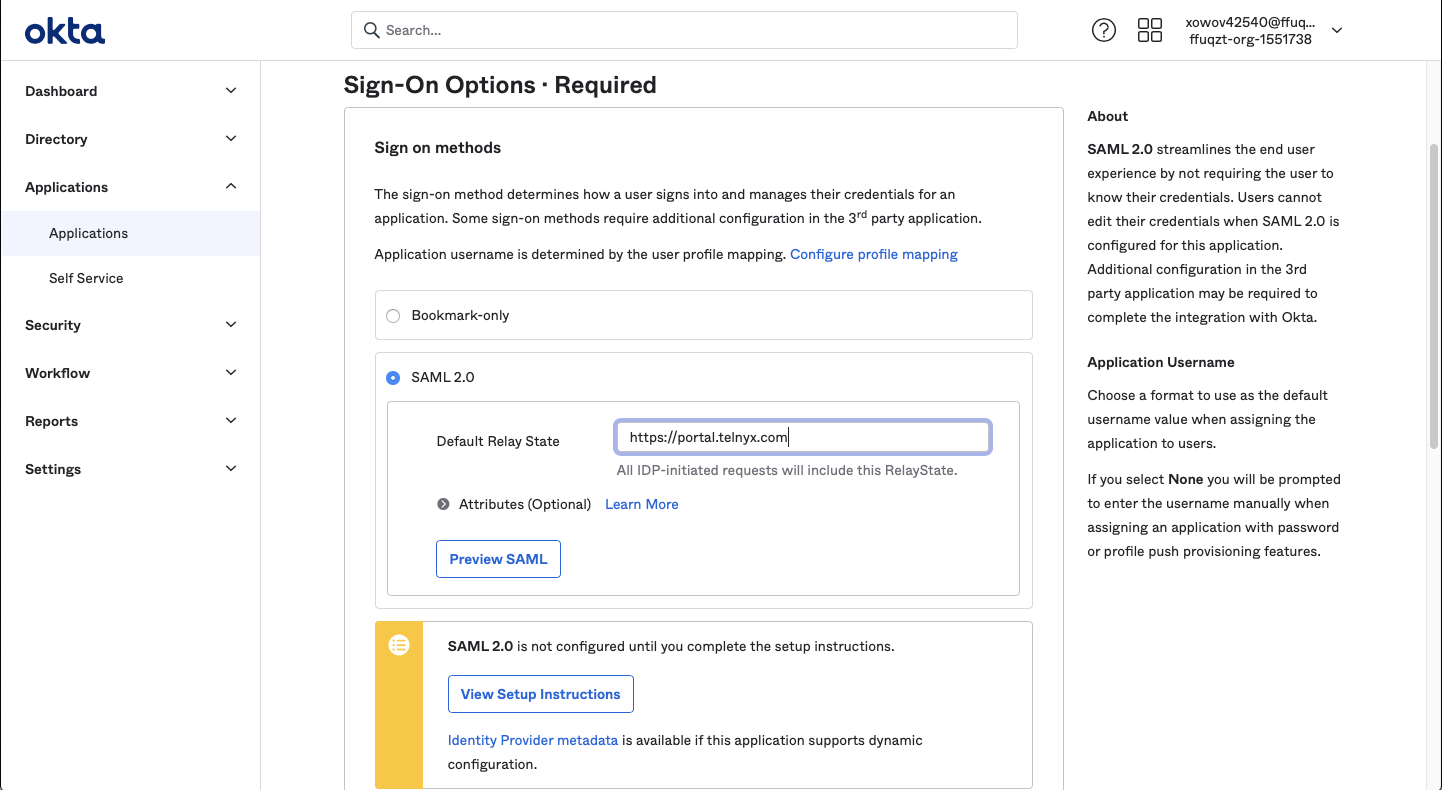Open the Learn More link
Image resolution: width=1442 pixels, height=790 pixels.
click(x=642, y=504)
